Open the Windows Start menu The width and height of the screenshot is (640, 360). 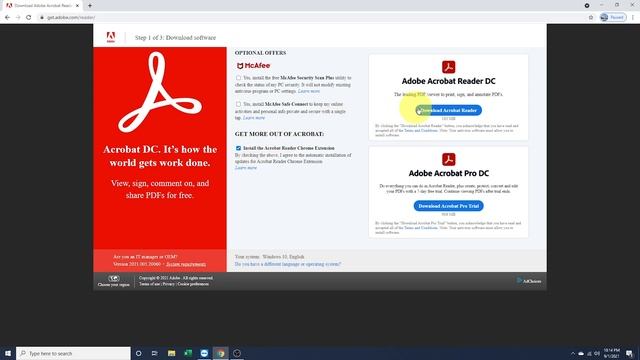pyautogui.click(x=8, y=353)
